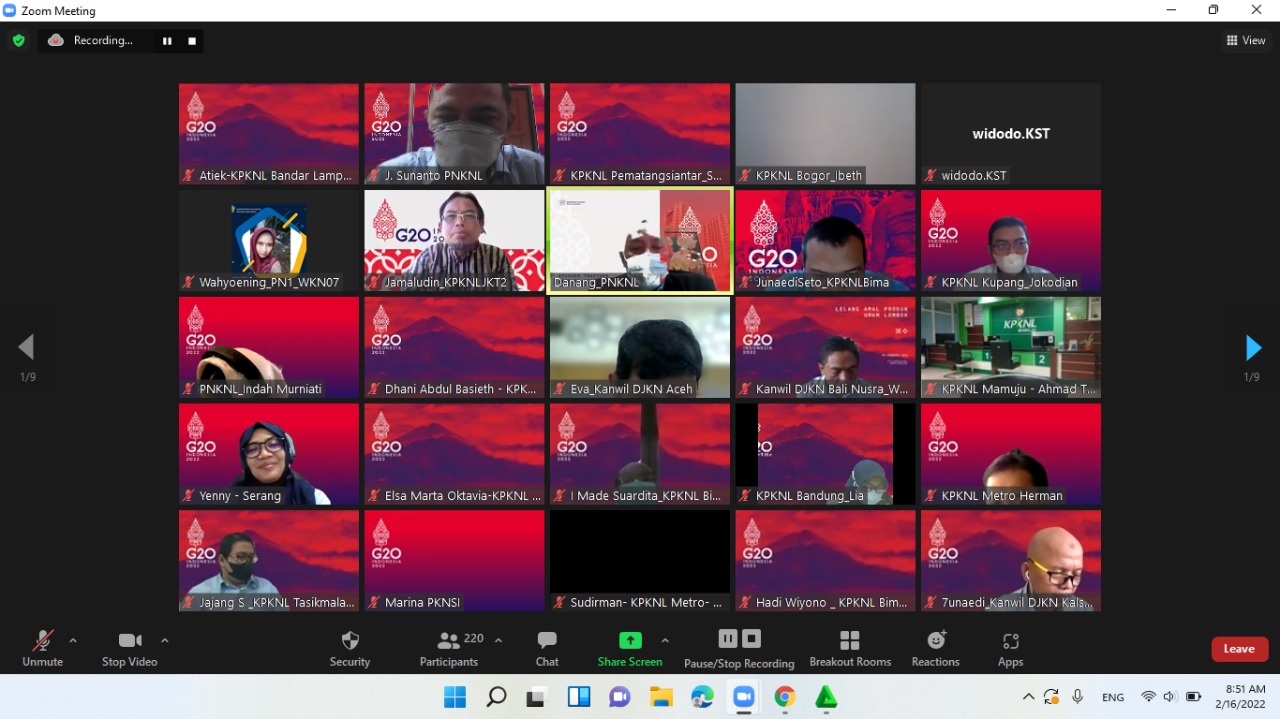1280x719 pixels.
Task: Stop recording using top square button
Action: pyautogui.click(x=192, y=41)
